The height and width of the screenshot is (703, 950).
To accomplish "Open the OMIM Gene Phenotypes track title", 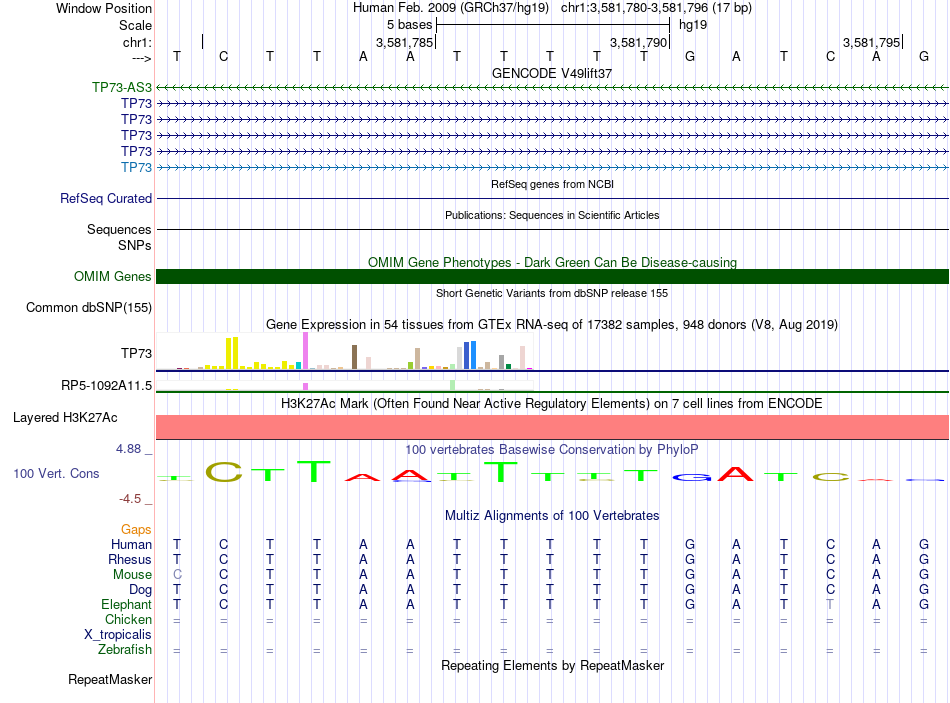I will (x=552, y=262).
